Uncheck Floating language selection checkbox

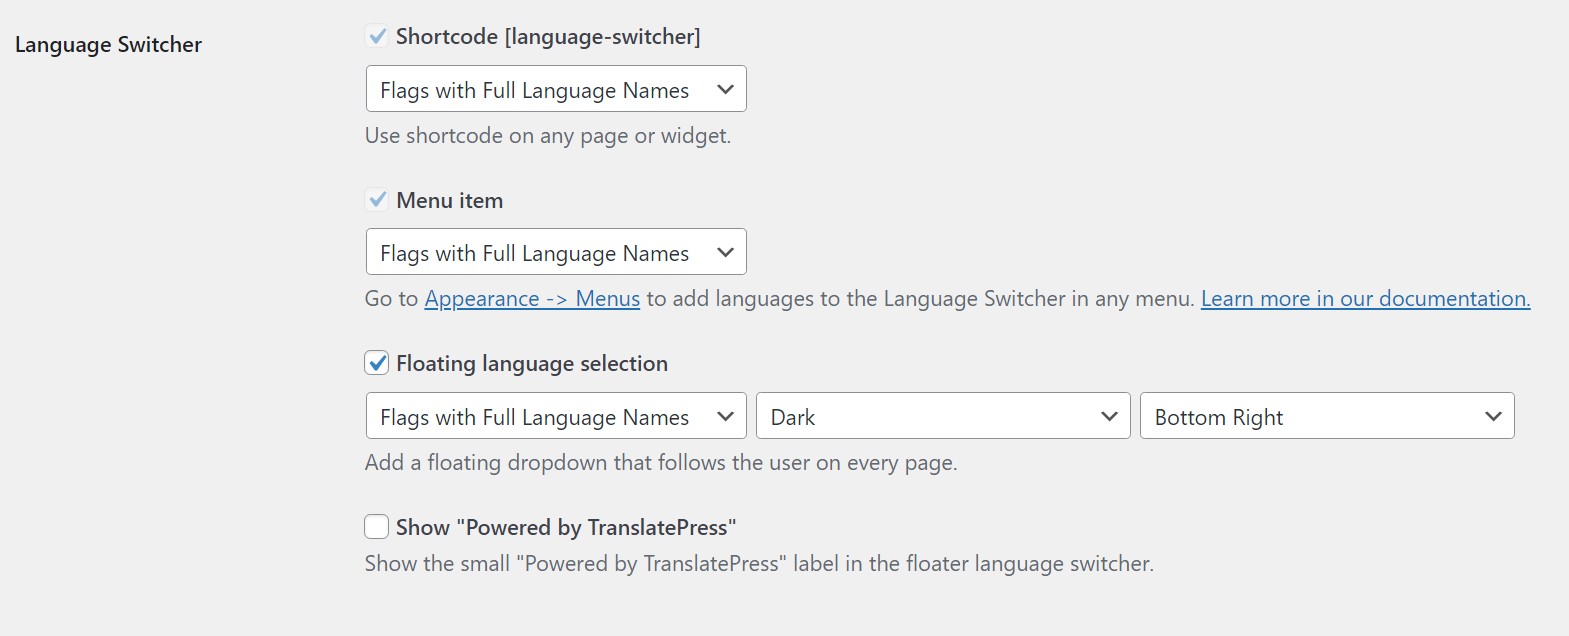(x=377, y=363)
